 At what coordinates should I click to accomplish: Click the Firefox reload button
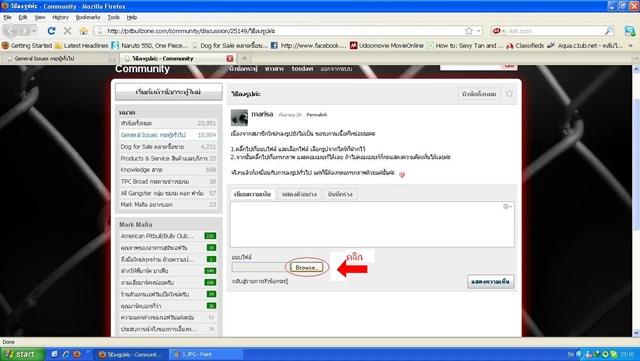tap(51, 31)
